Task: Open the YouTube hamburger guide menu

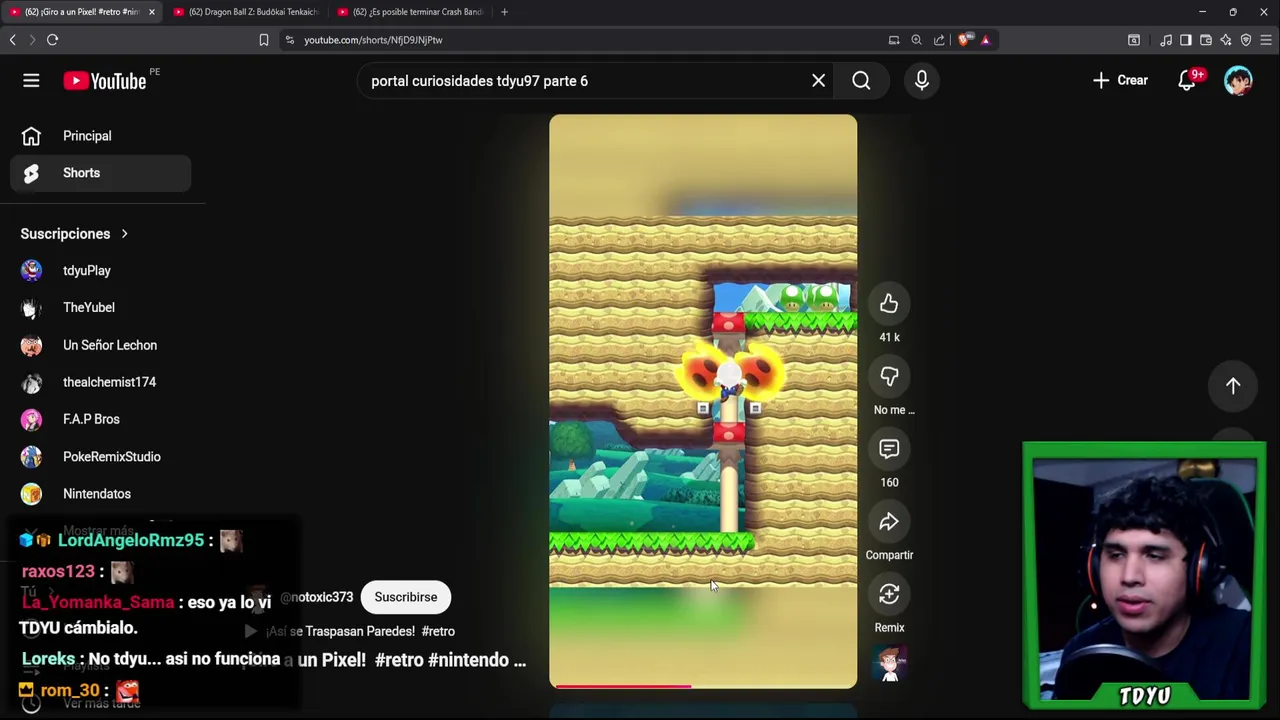Action: 31,81
